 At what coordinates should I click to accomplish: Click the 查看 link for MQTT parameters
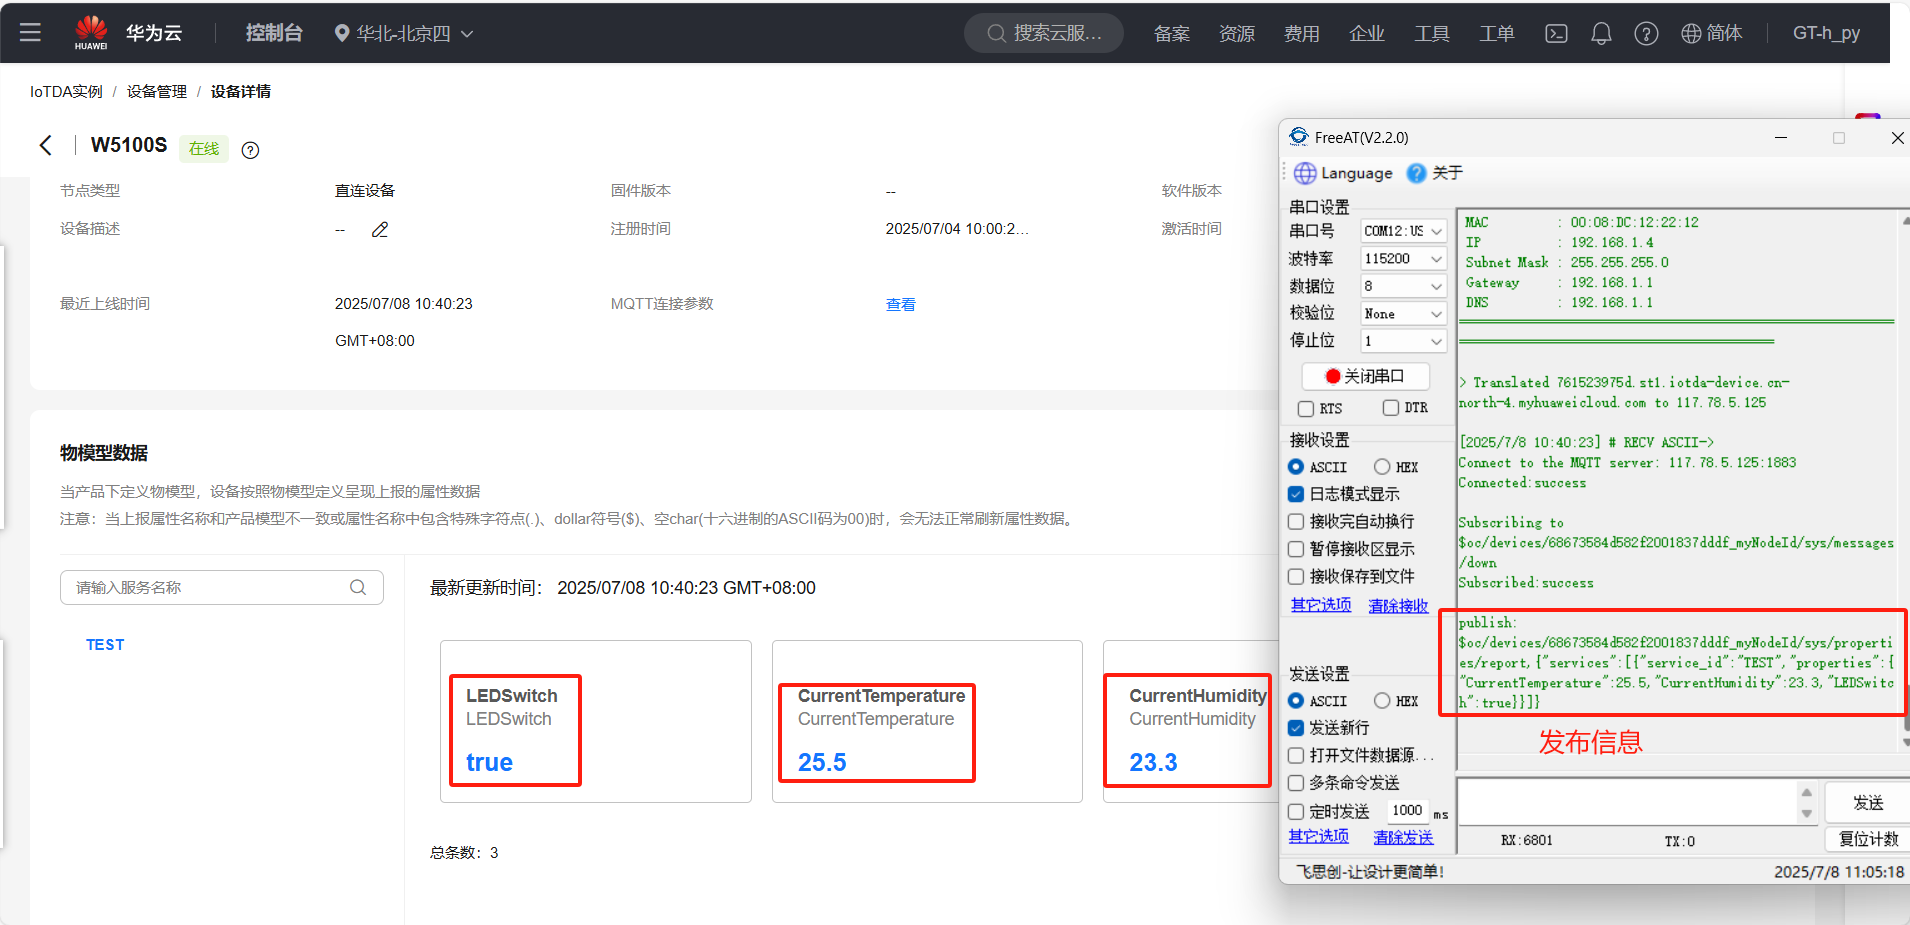point(900,304)
